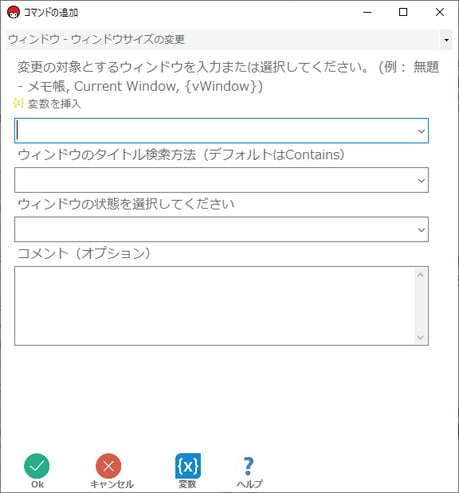Expand the command selector arrow at top right
459x493 pixels.
point(446,40)
